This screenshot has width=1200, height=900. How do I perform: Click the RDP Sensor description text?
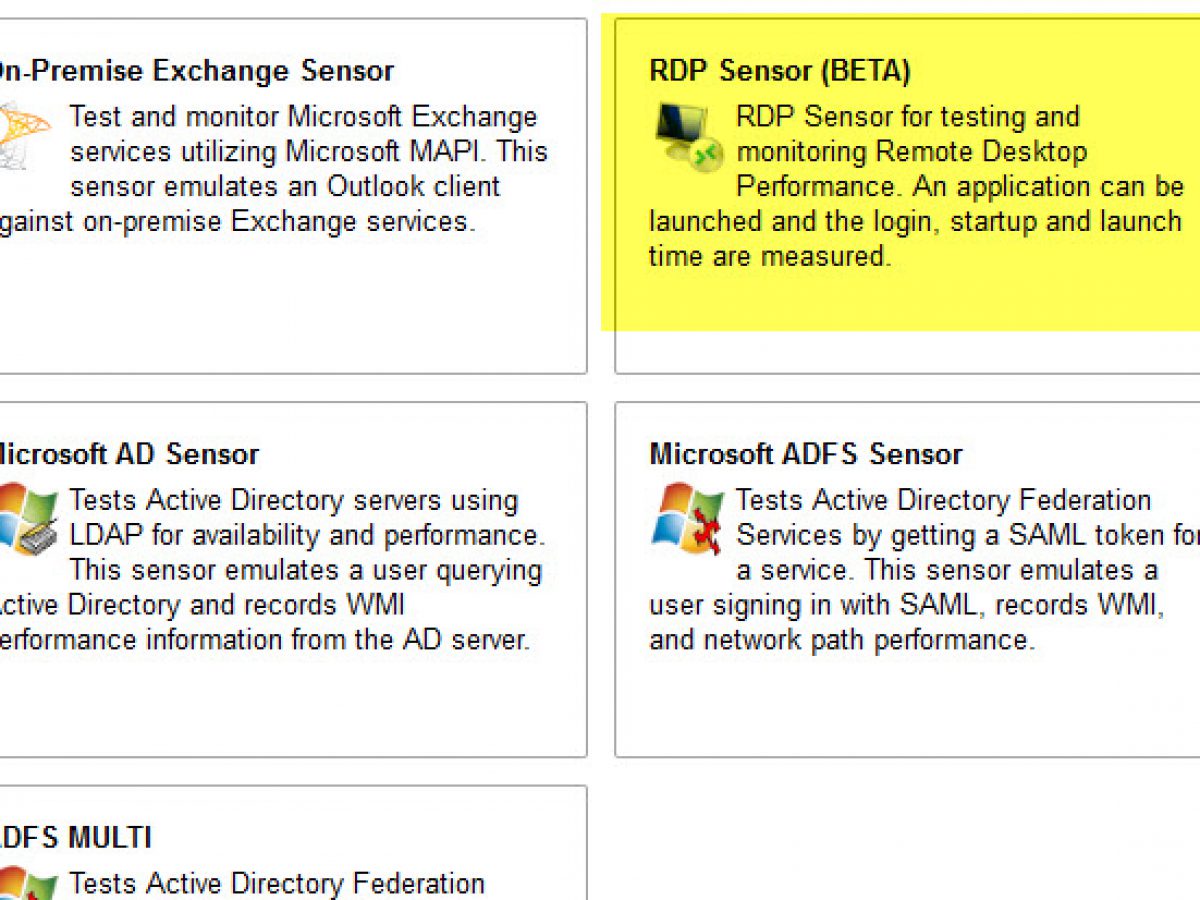(915, 186)
